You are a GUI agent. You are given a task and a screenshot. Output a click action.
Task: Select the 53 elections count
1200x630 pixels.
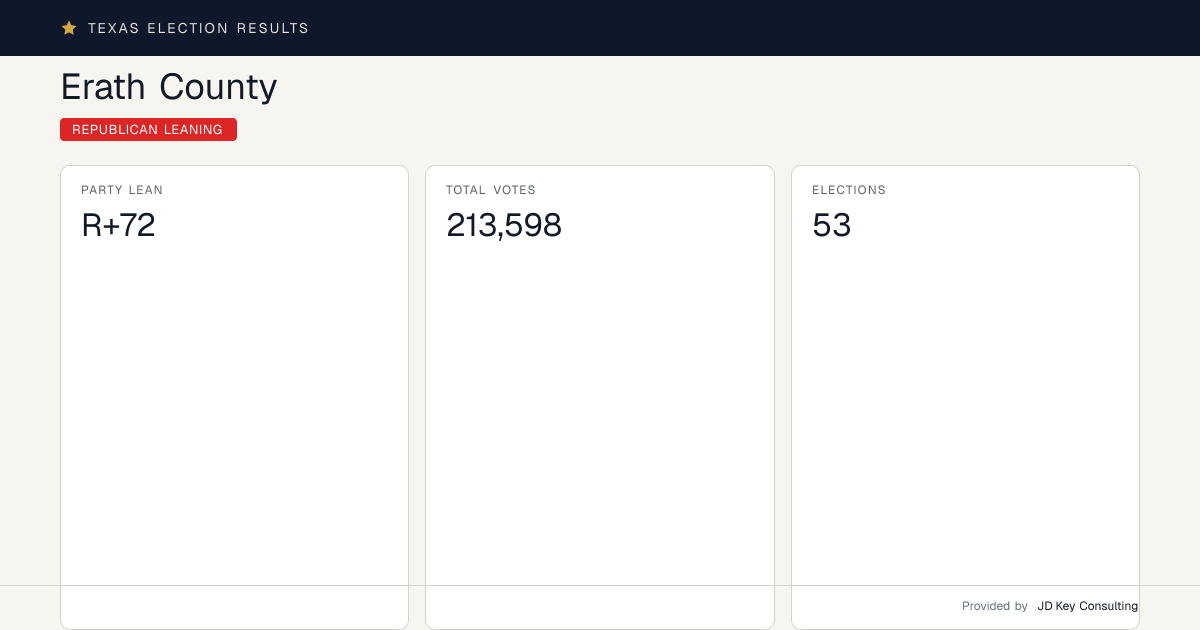tap(831, 225)
